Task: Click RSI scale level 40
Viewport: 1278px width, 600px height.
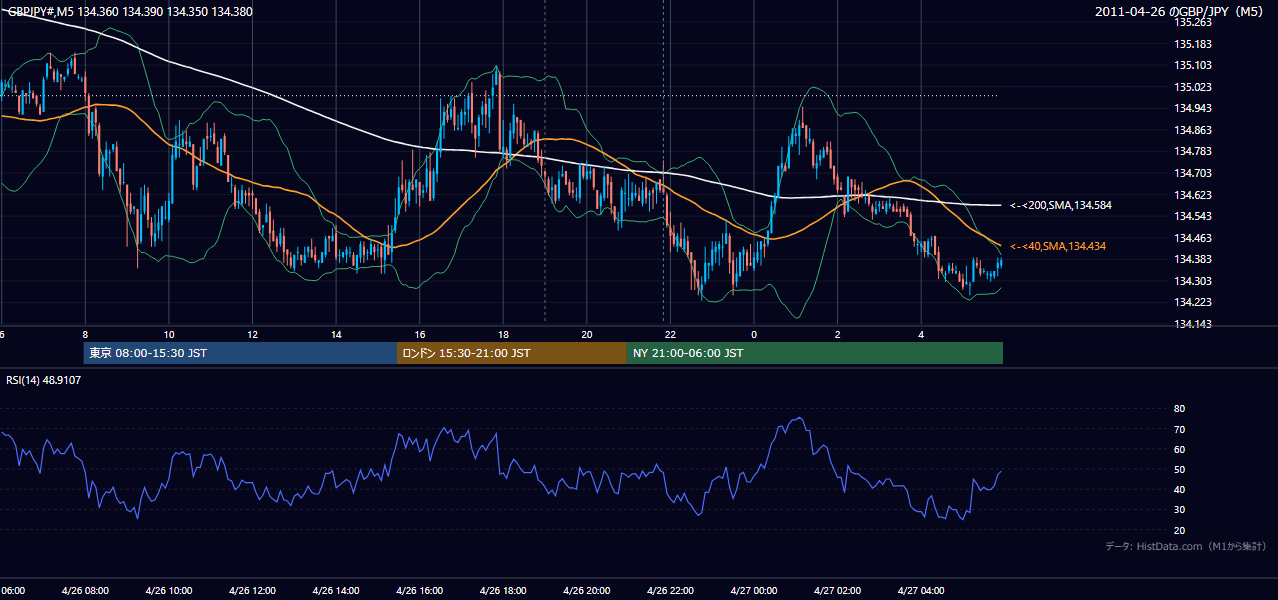Action: click(x=1179, y=489)
